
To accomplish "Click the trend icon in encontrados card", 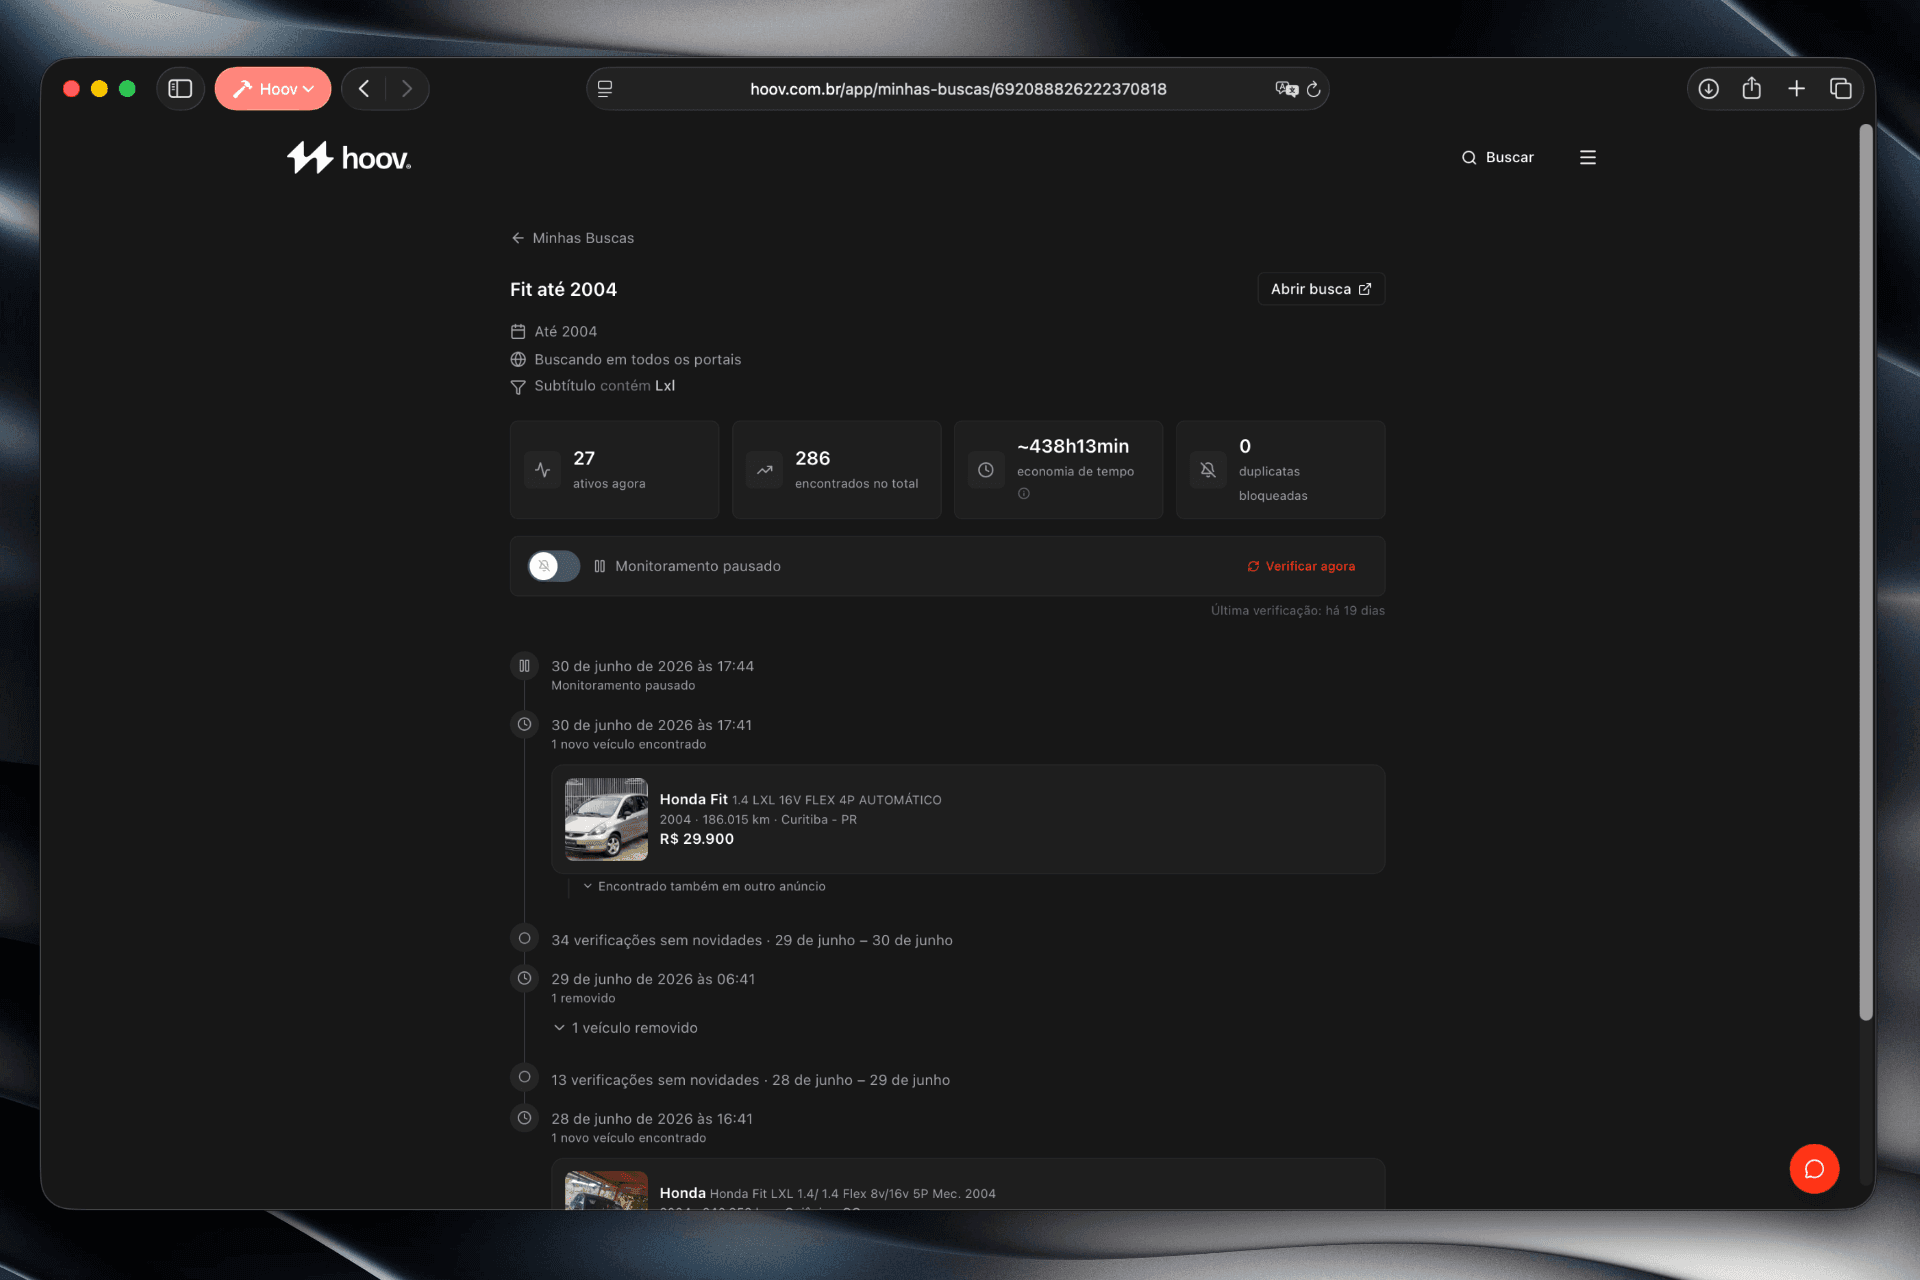I will [x=765, y=470].
